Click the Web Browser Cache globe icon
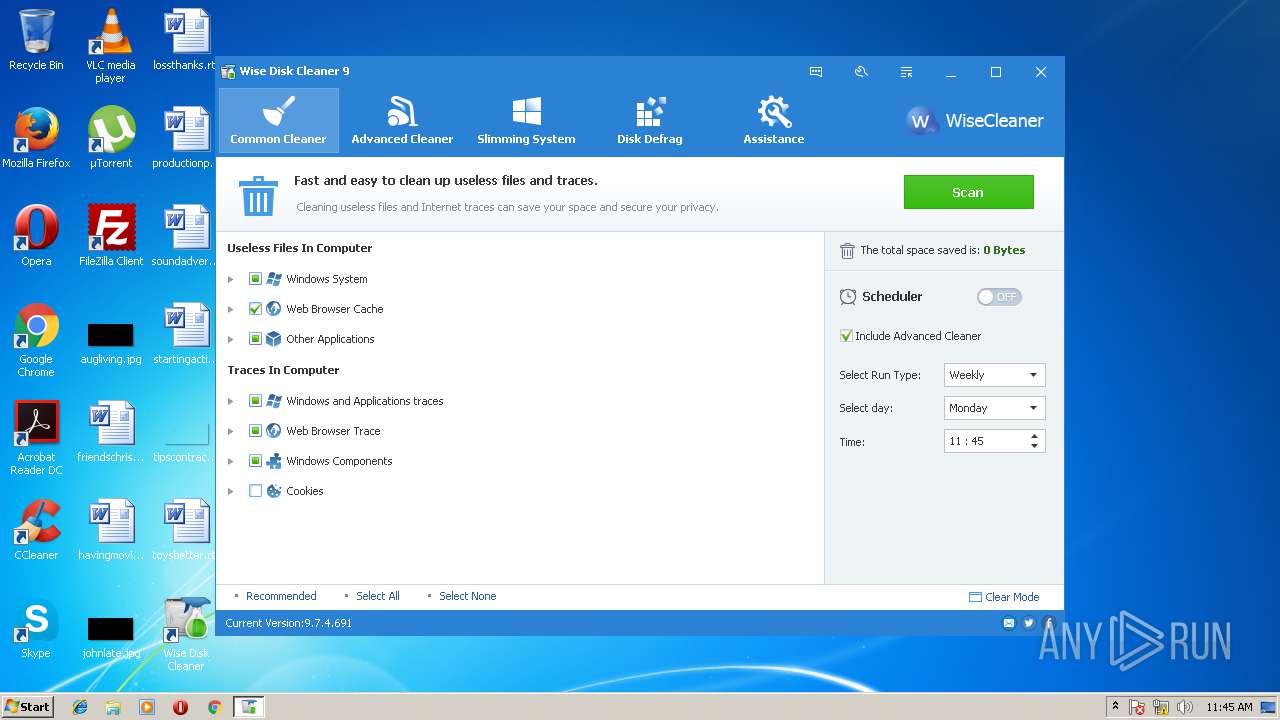1280x720 pixels. (x=274, y=309)
